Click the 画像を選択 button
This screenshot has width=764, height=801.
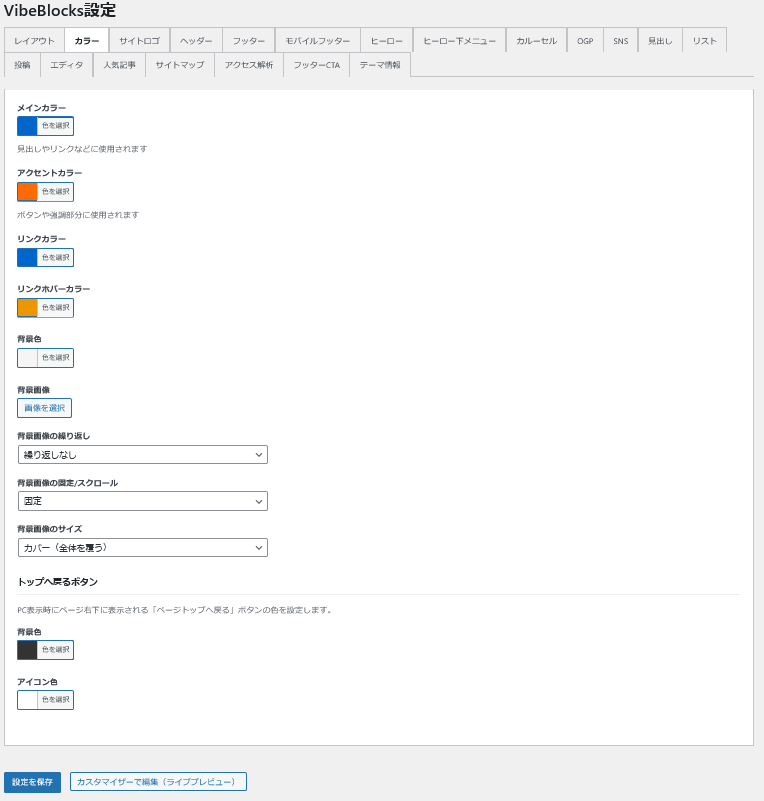(x=44, y=408)
